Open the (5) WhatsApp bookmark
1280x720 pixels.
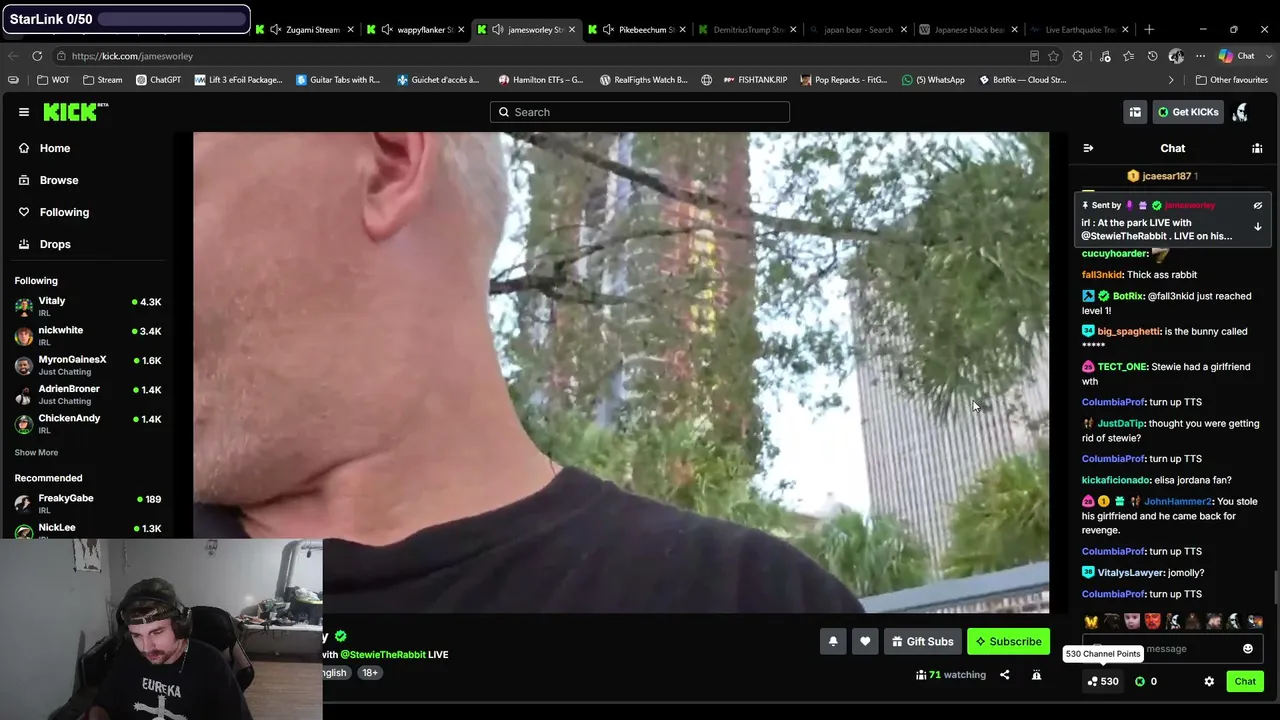click(x=933, y=80)
